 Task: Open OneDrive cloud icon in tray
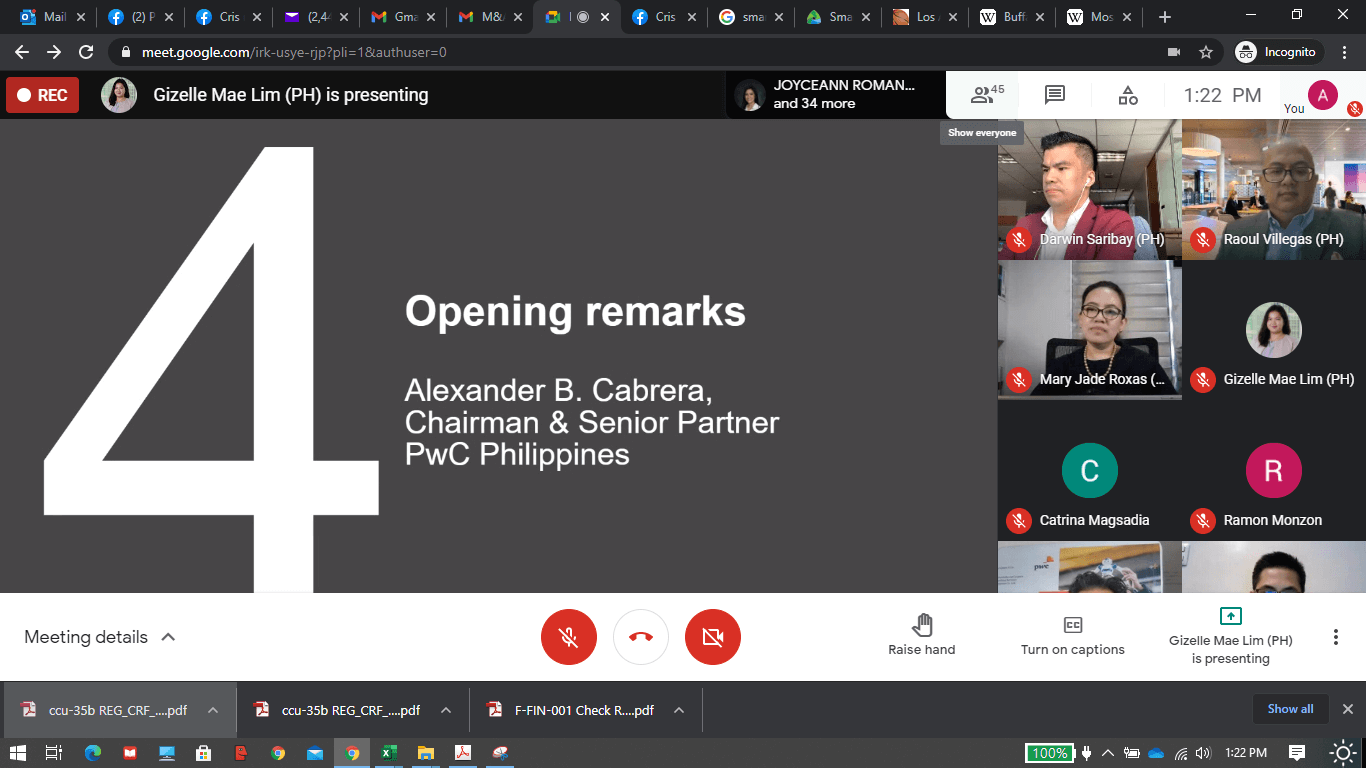[1156, 753]
